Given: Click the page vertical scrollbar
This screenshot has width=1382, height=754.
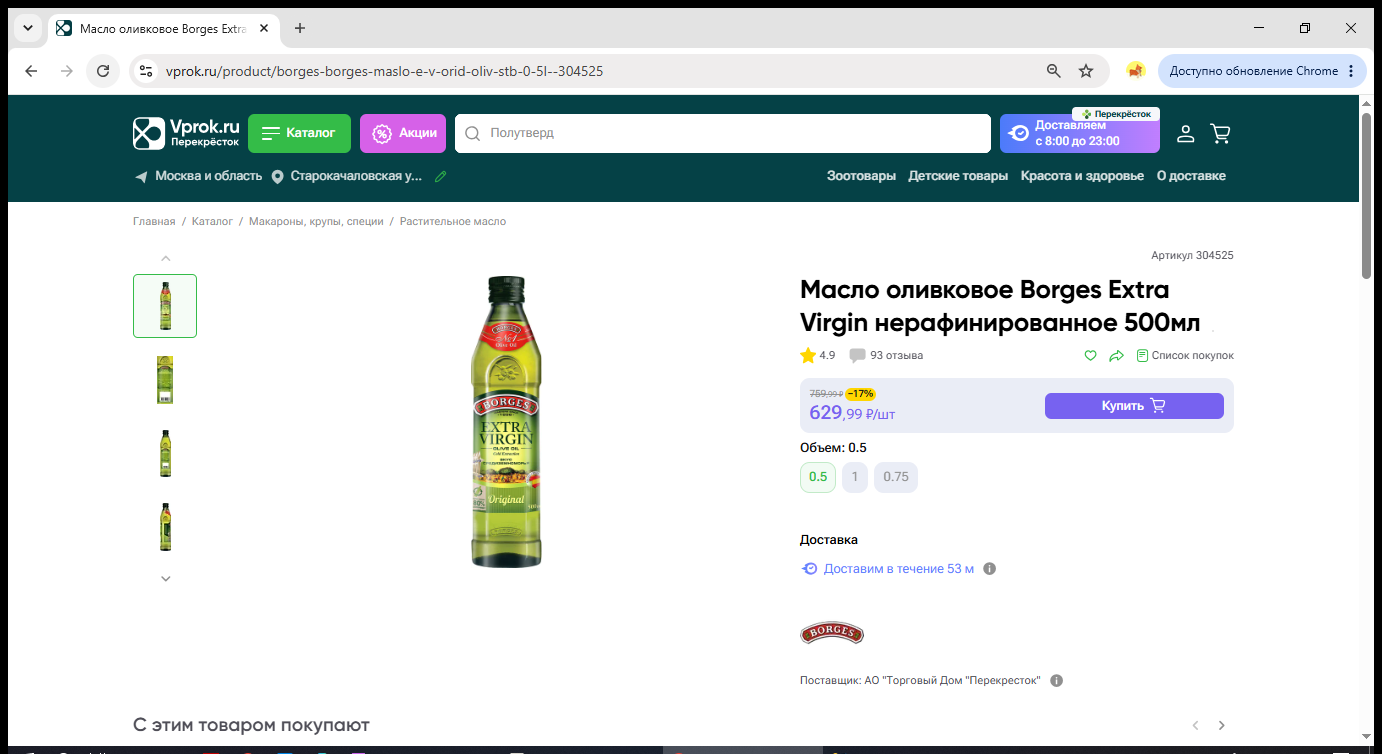Looking at the screenshot, I should [x=1367, y=196].
